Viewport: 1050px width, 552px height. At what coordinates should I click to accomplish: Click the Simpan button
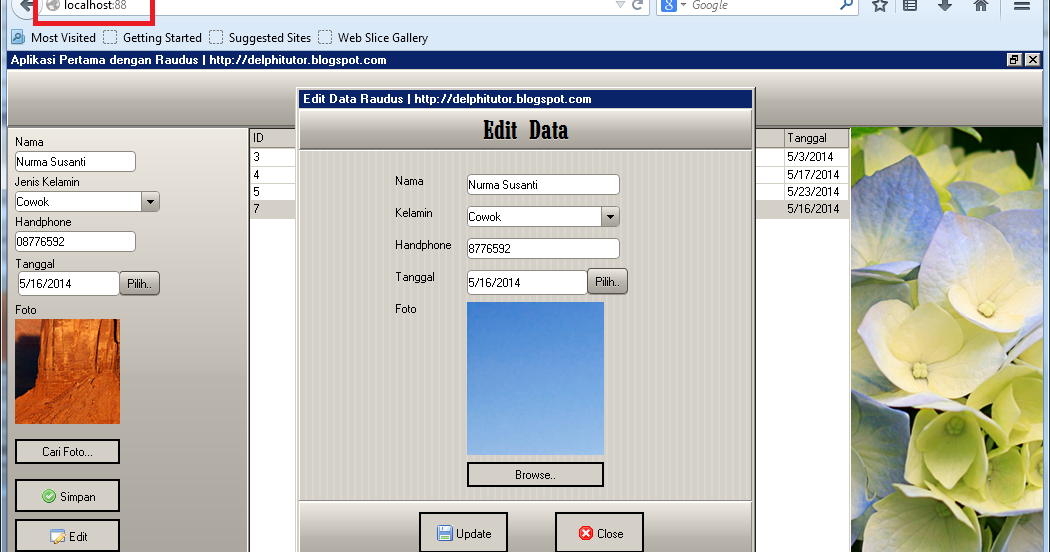(68, 496)
